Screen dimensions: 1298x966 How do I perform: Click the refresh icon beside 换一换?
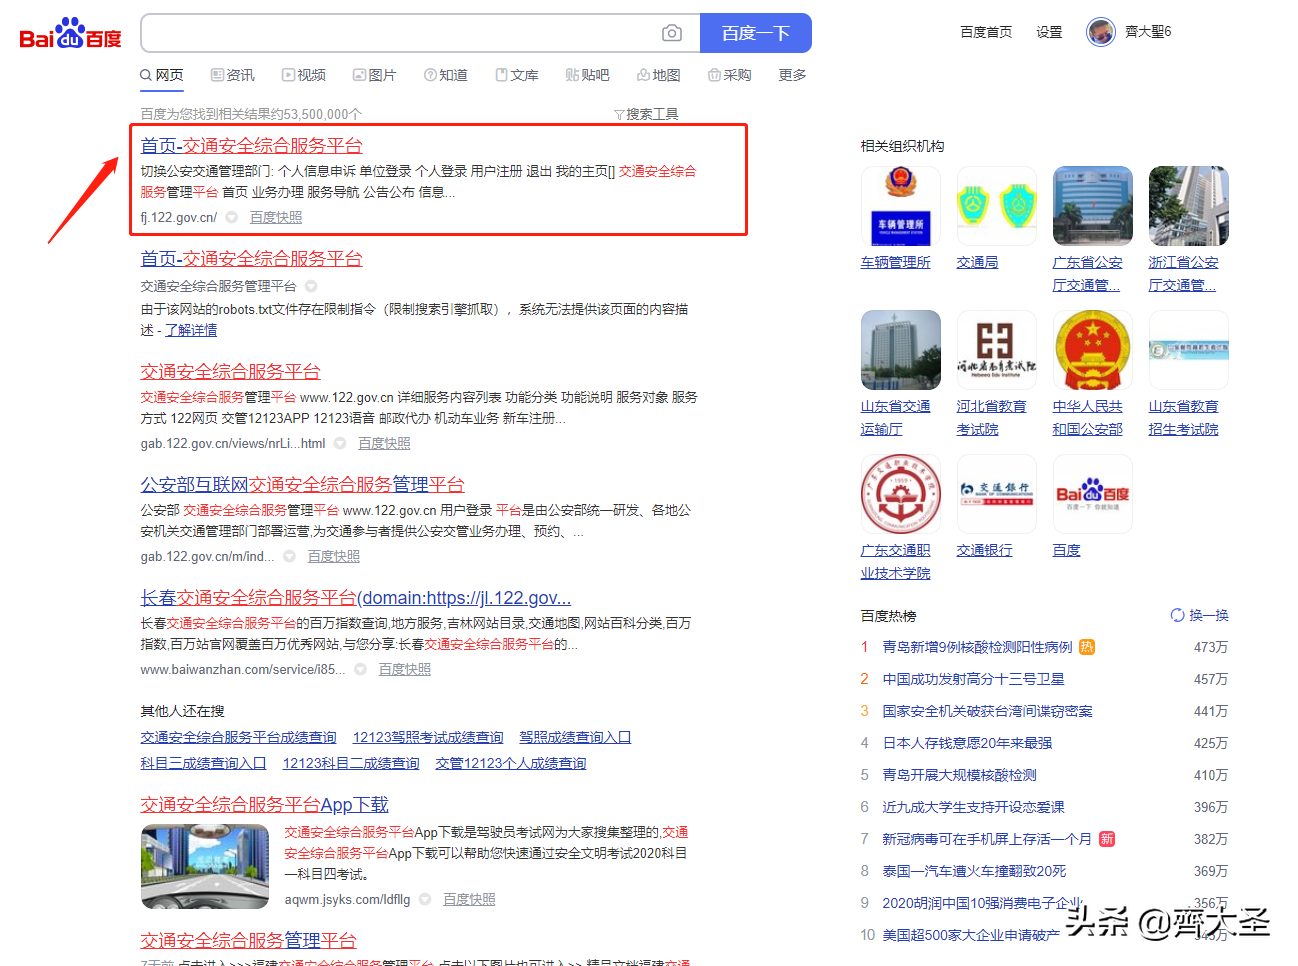[1177, 615]
